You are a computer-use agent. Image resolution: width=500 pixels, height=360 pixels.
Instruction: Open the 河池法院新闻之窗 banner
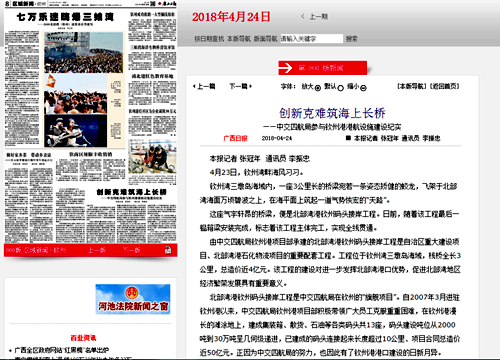133,299
